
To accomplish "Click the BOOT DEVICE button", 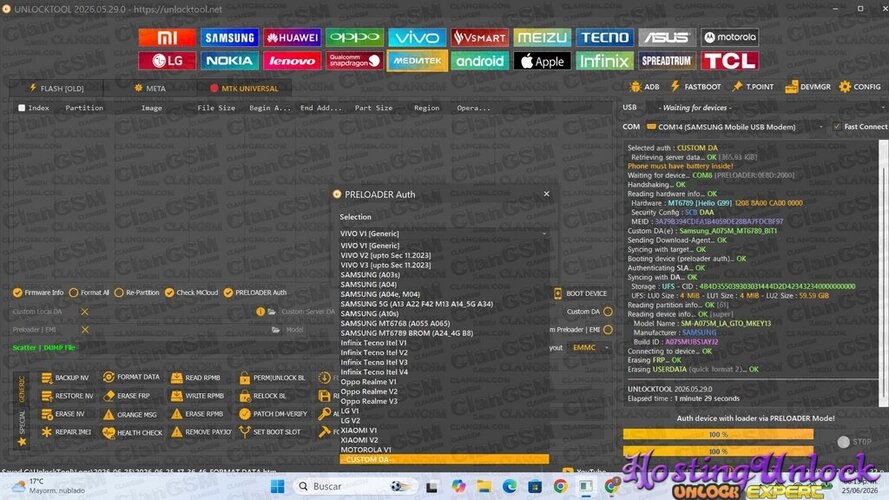I will pos(581,294).
